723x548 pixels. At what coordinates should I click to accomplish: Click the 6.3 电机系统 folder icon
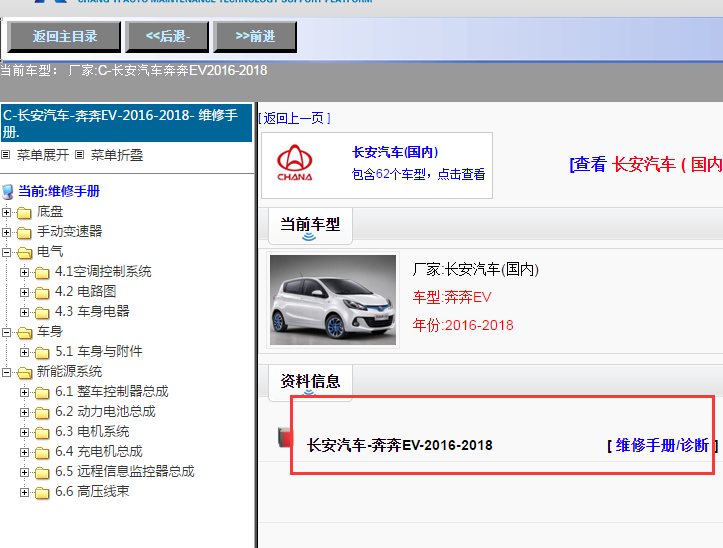42,432
